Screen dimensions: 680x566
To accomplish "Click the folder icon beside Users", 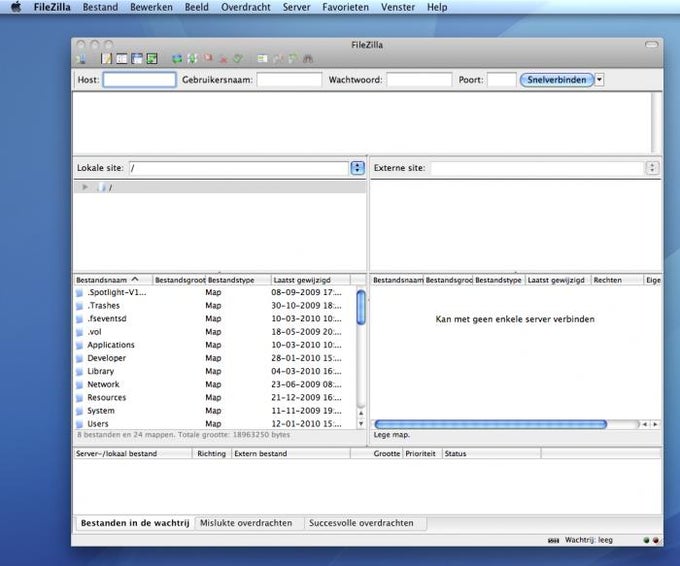I will [79, 424].
